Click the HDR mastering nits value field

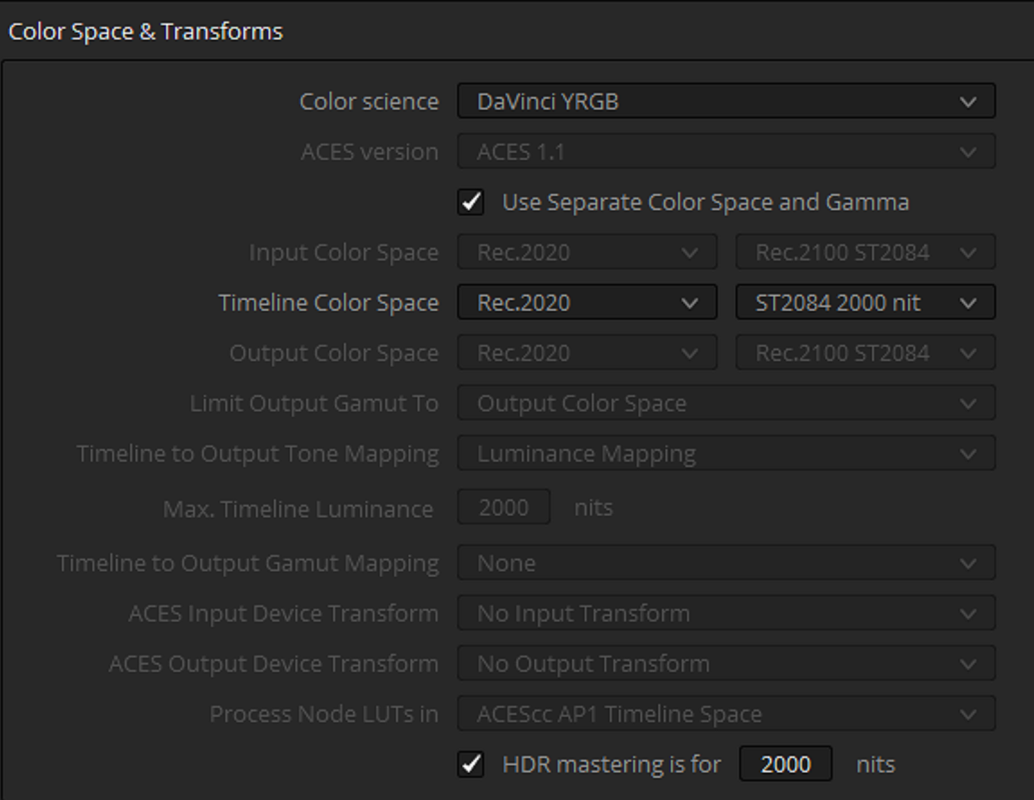click(785, 764)
